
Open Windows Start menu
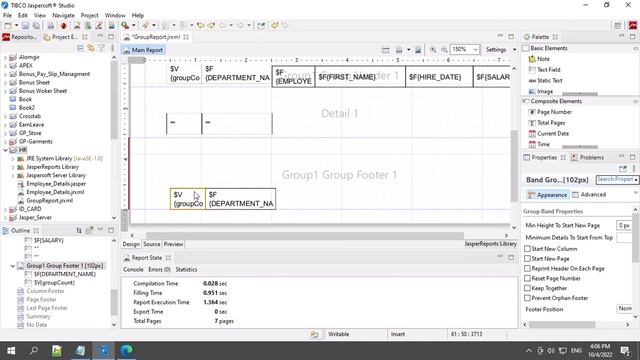click(x=11, y=351)
